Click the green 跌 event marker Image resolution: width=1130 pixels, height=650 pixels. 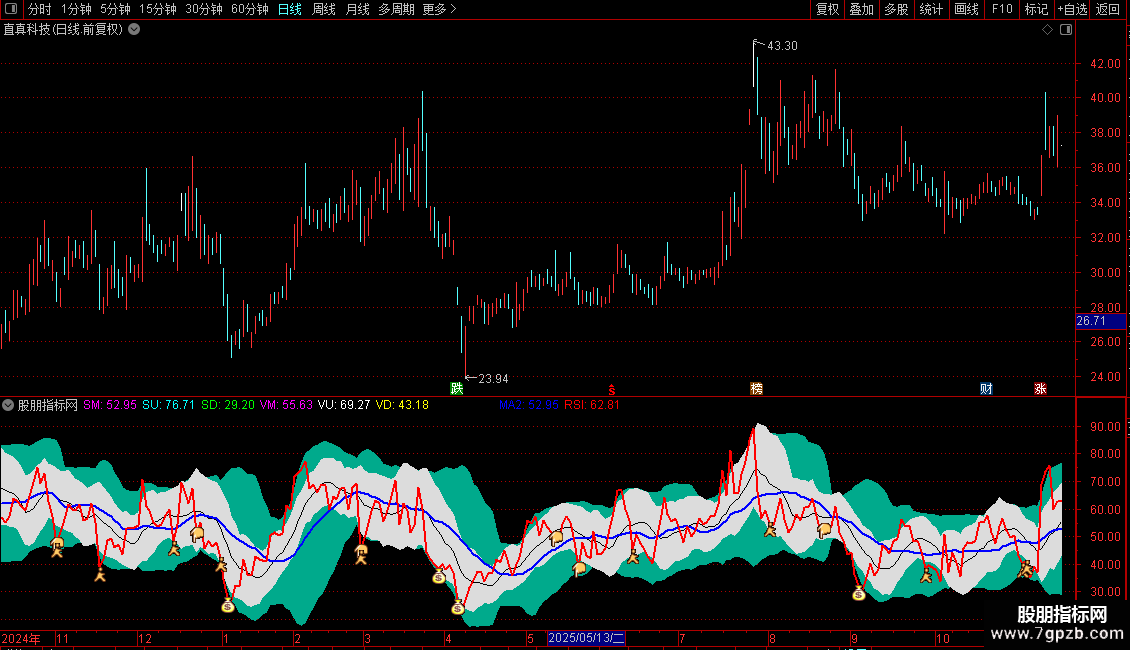(x=457, y=388)
